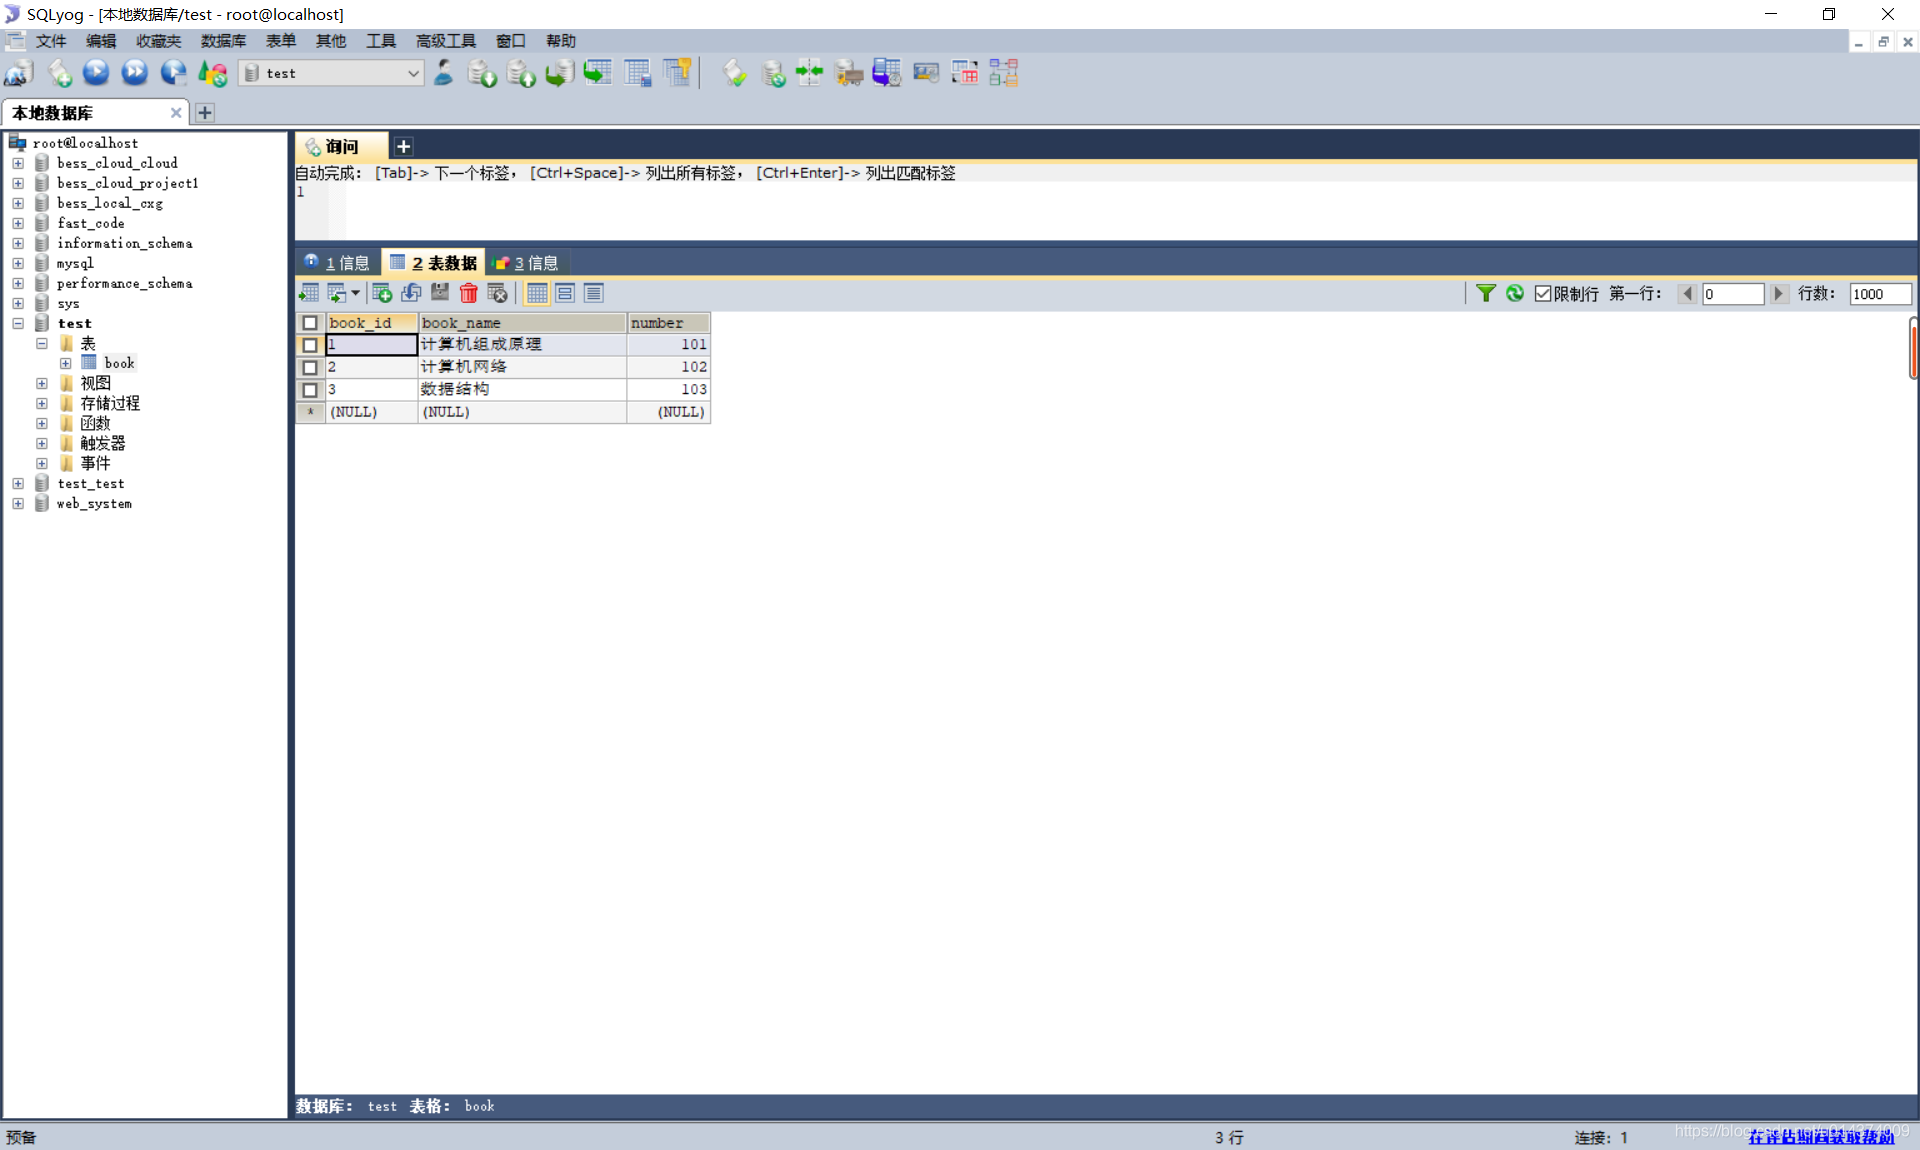The image size is (1920, 1150).
Task: Collapse the 表 folder under test
Action: [42, 343]
